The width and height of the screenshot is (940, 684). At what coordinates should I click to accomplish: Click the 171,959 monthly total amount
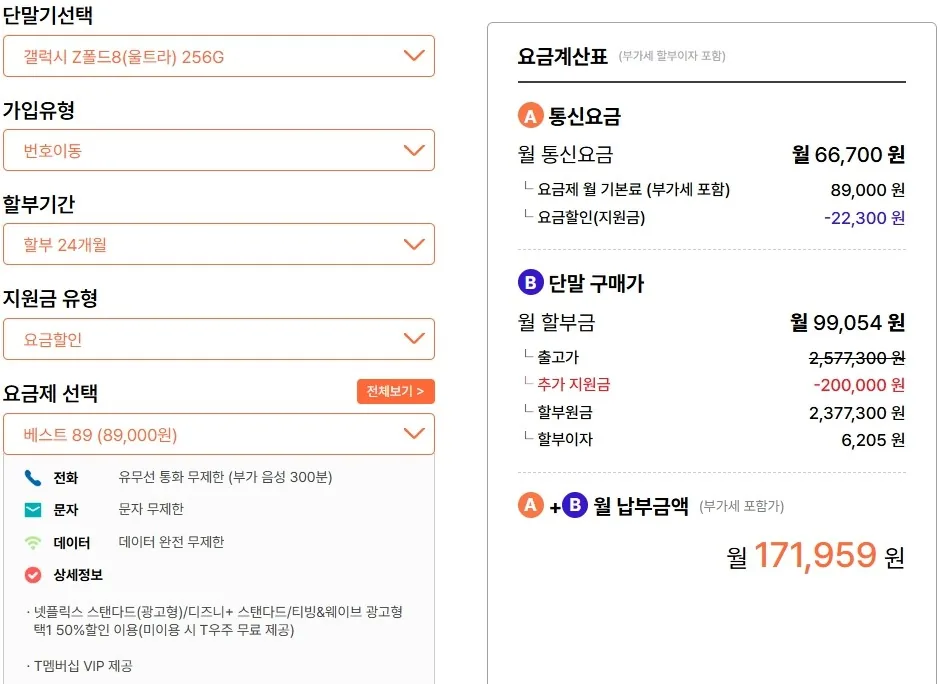[x=815, y=555]
